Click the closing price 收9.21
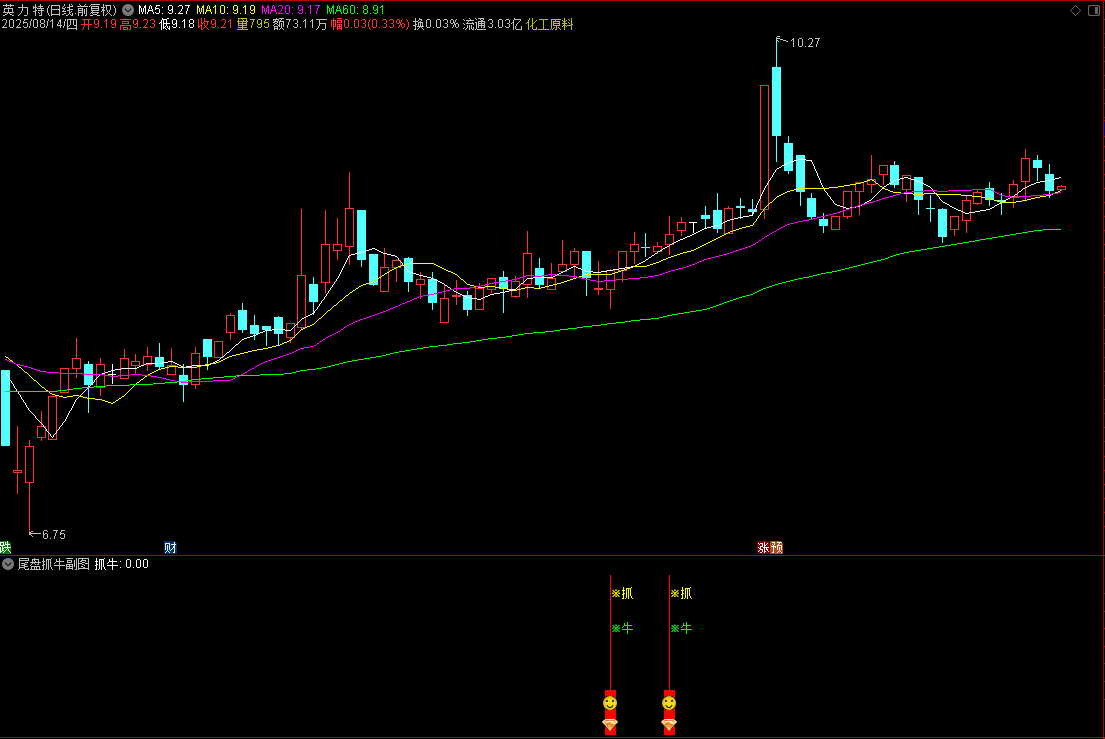 [216, 24]
